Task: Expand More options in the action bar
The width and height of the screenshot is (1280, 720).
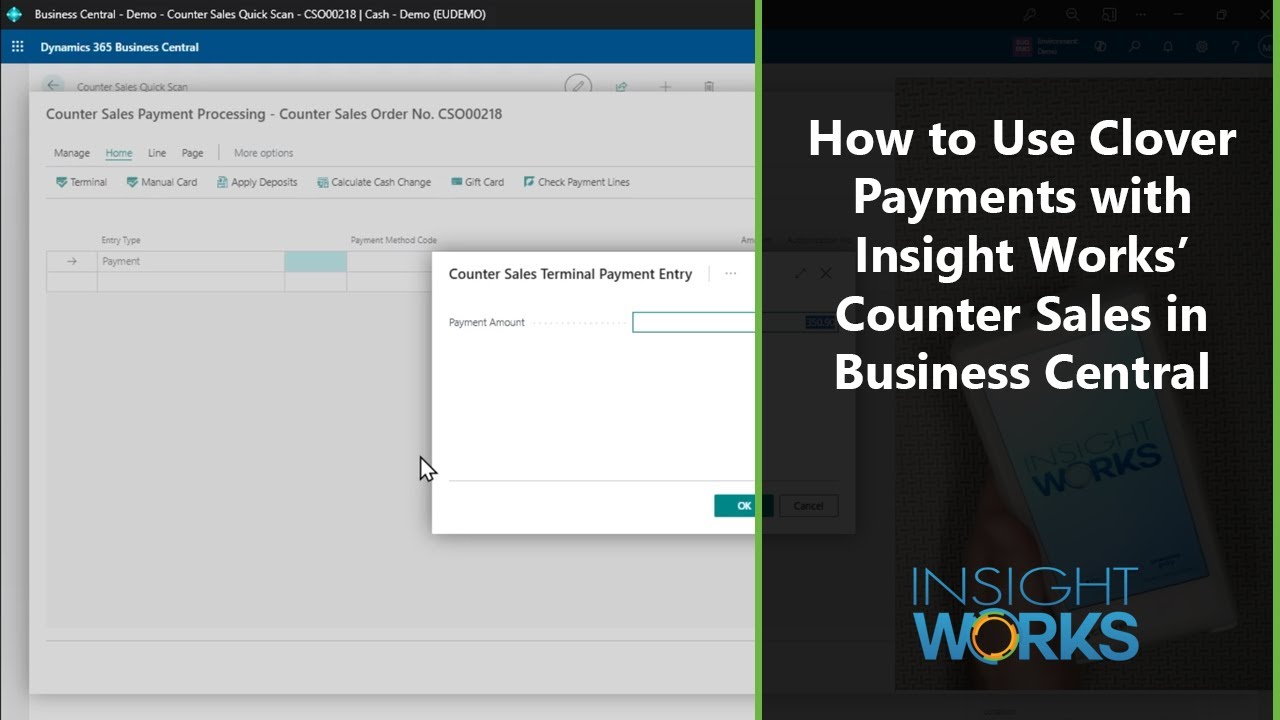Action: point(263,153)
